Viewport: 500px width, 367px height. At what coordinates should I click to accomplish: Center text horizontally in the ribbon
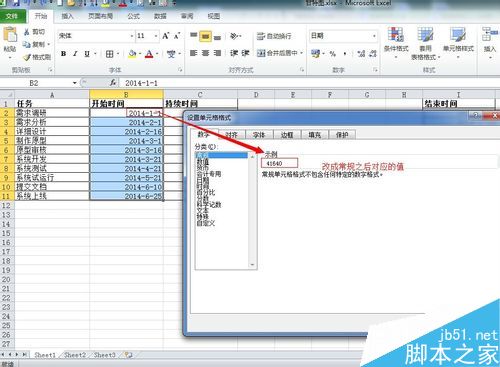(x=206, y=53)
